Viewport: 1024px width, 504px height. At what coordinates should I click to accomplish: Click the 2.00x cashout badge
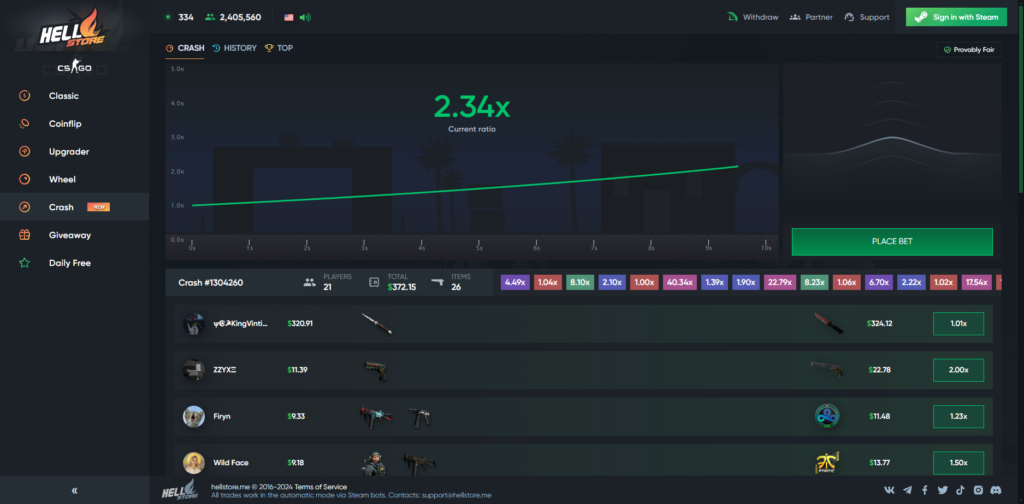coord(958,370)
